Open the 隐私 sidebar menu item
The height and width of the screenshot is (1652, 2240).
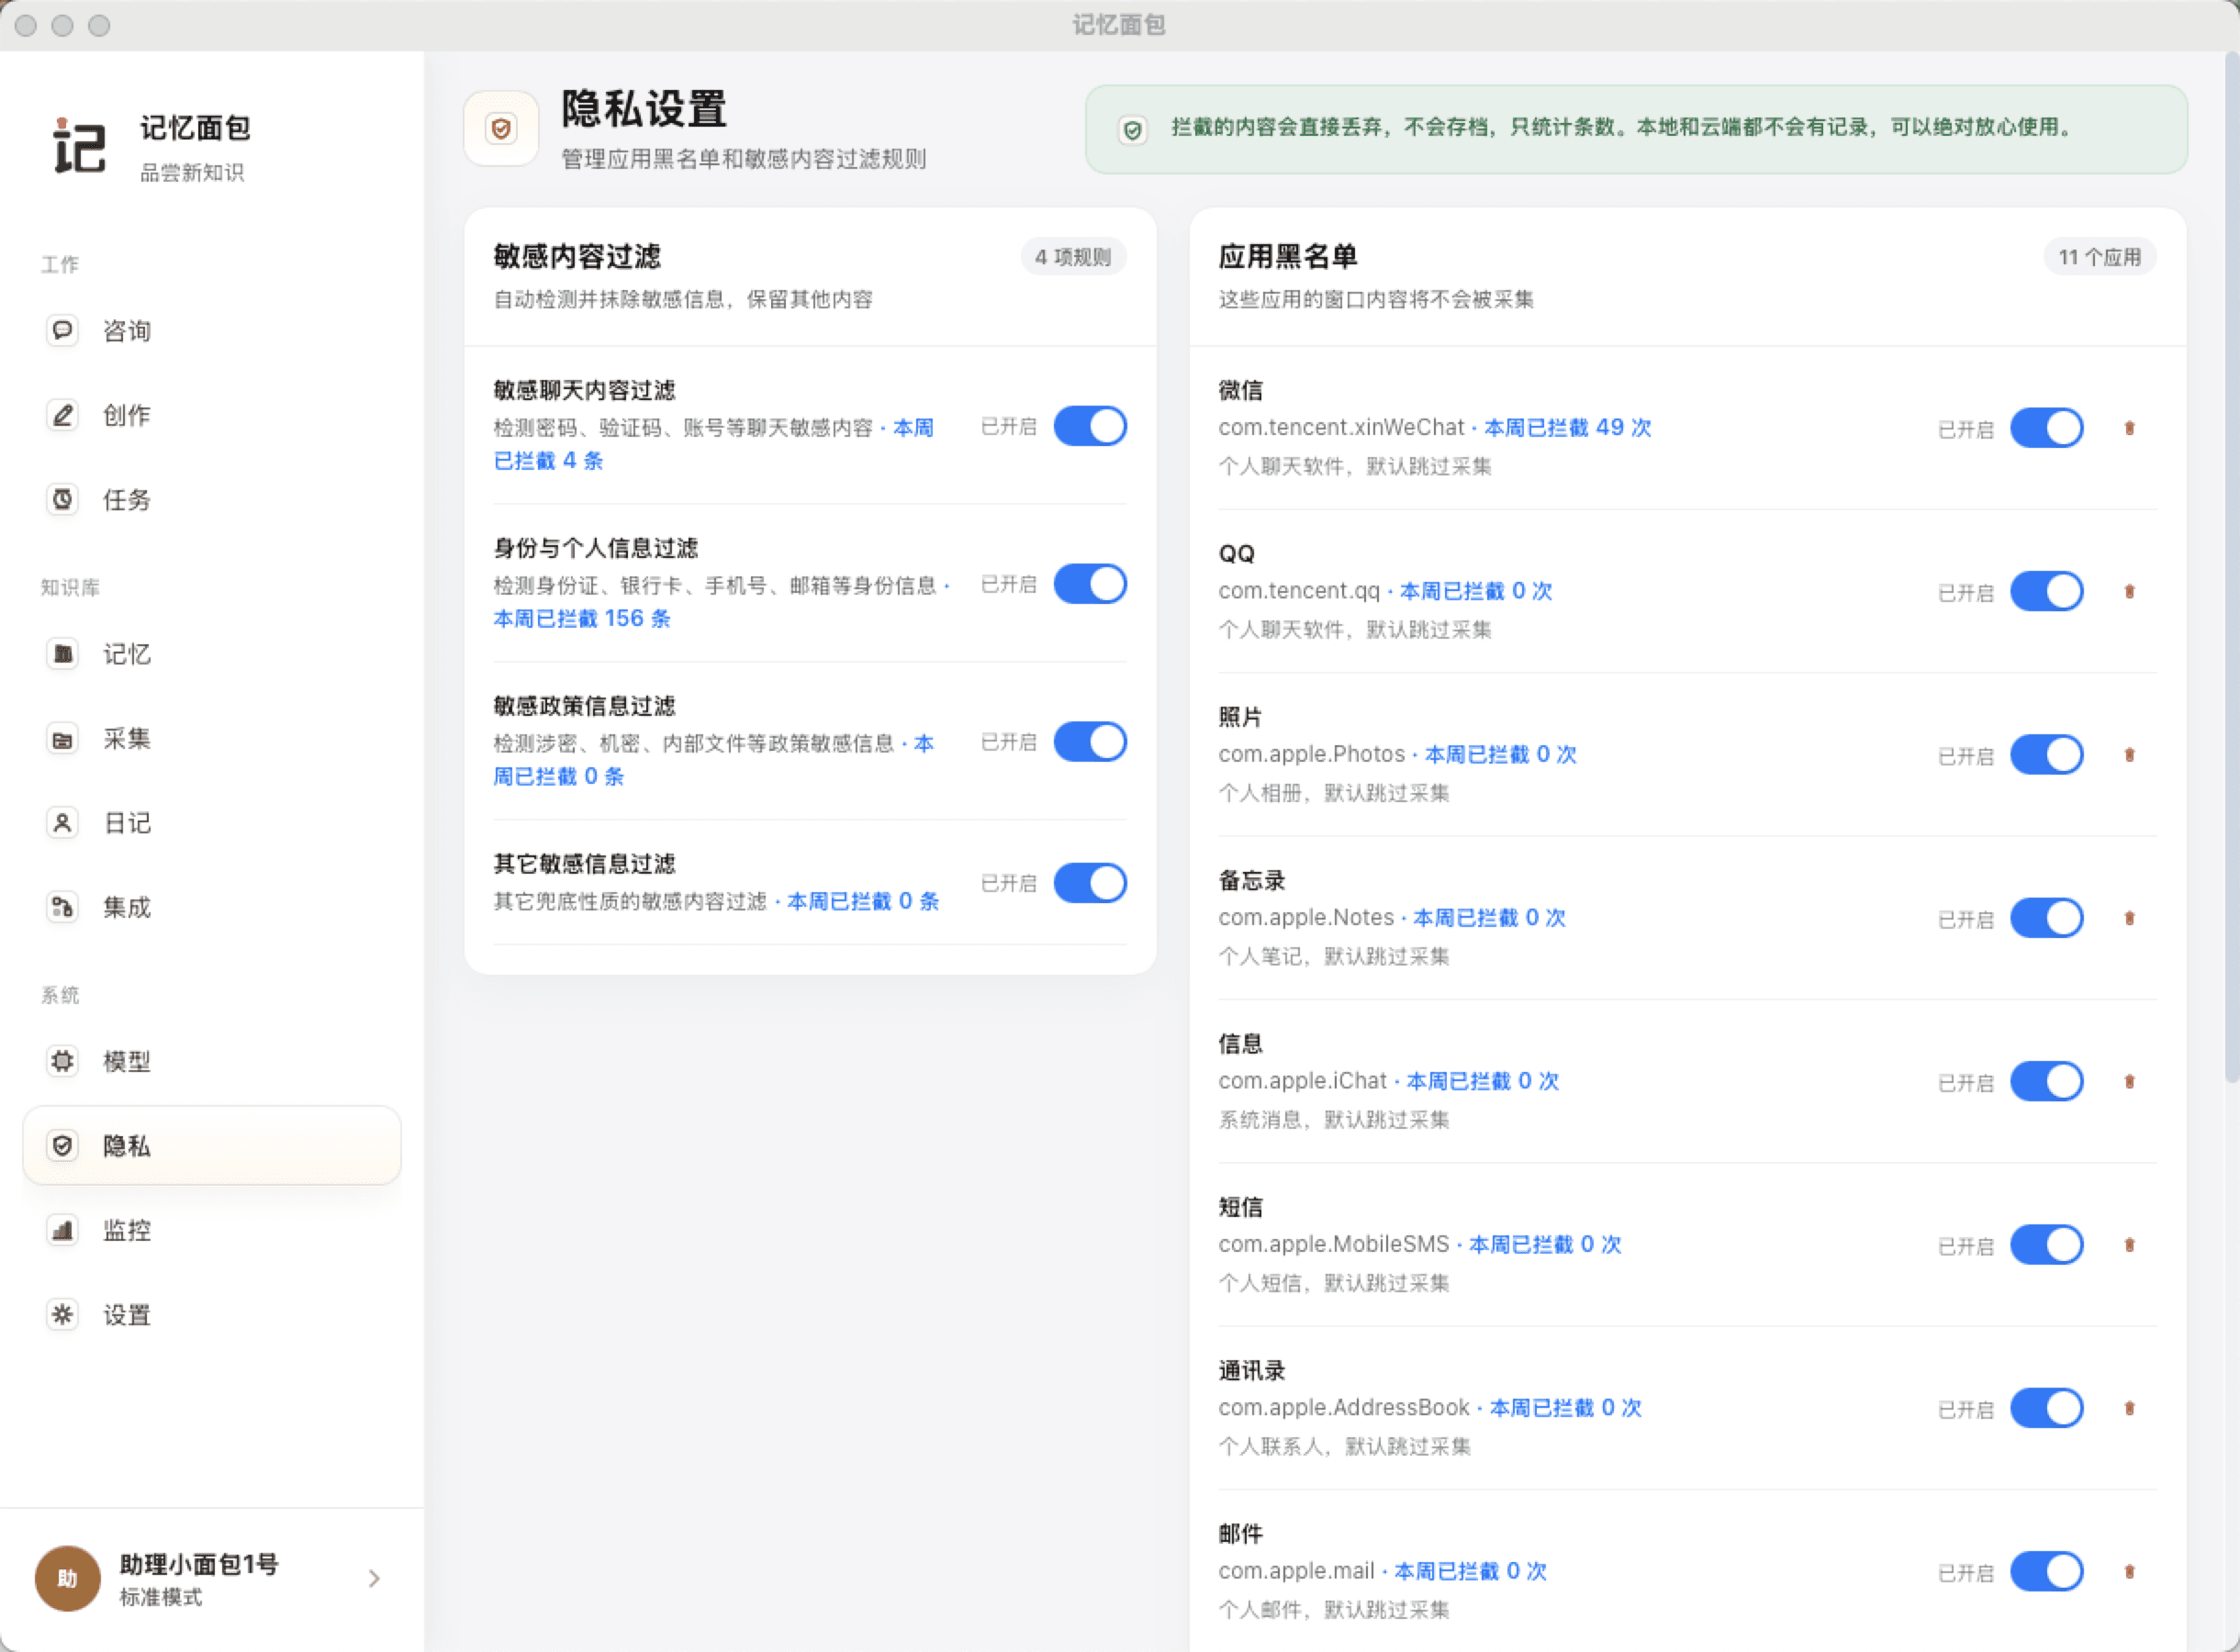pyautogui.click(x=212, y=1145)
